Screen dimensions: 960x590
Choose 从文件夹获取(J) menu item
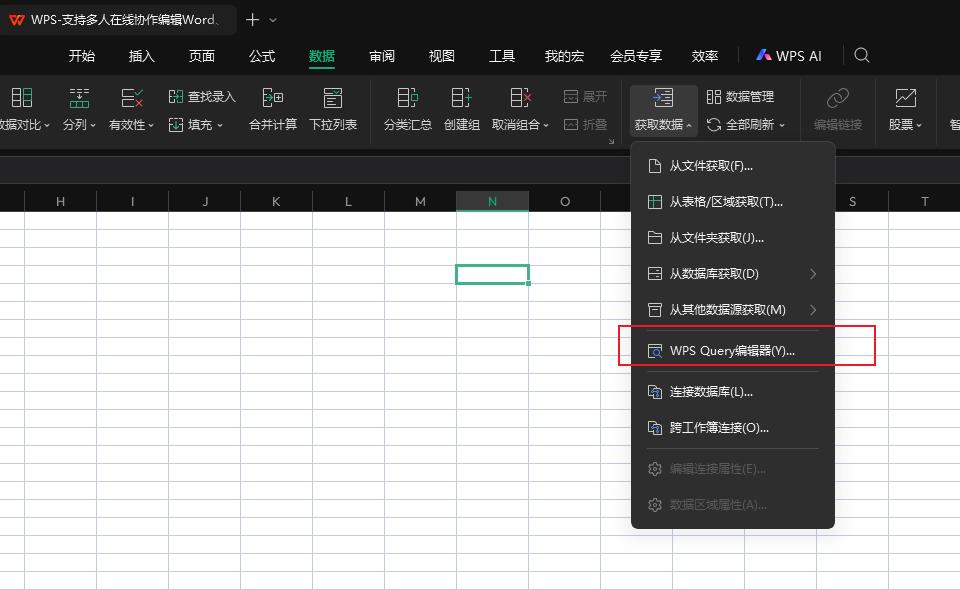point(733,238)
